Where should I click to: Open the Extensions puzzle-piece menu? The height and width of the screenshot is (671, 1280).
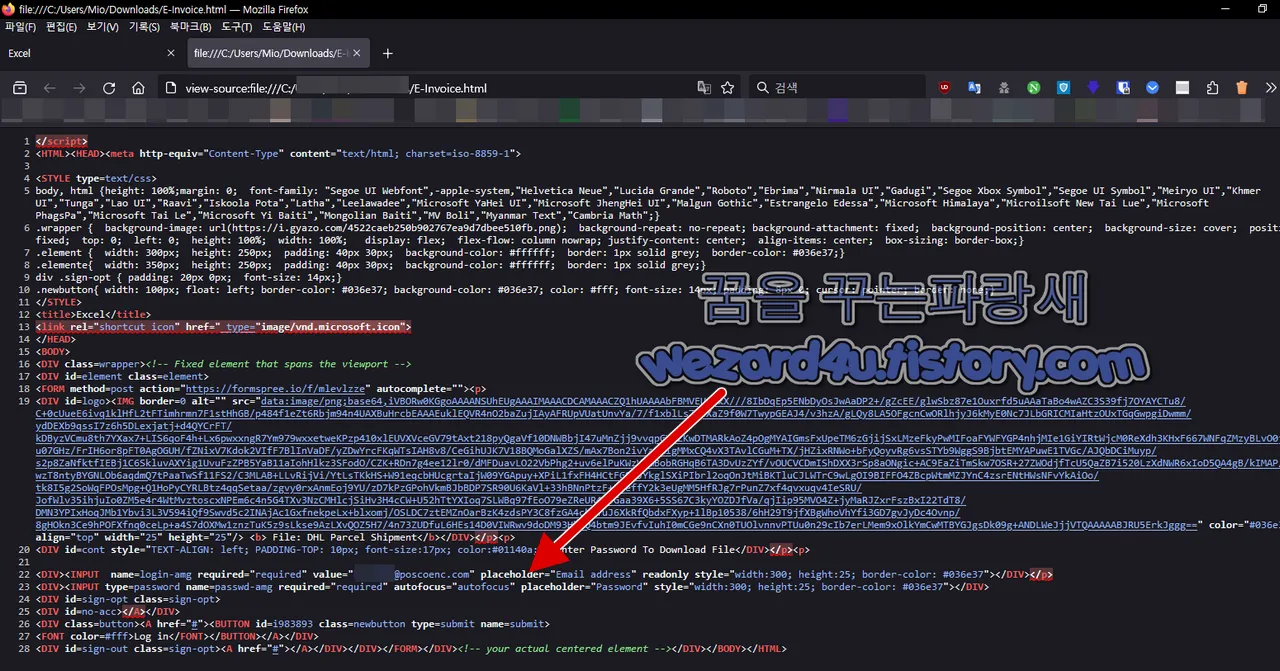tap(1212, 88)
